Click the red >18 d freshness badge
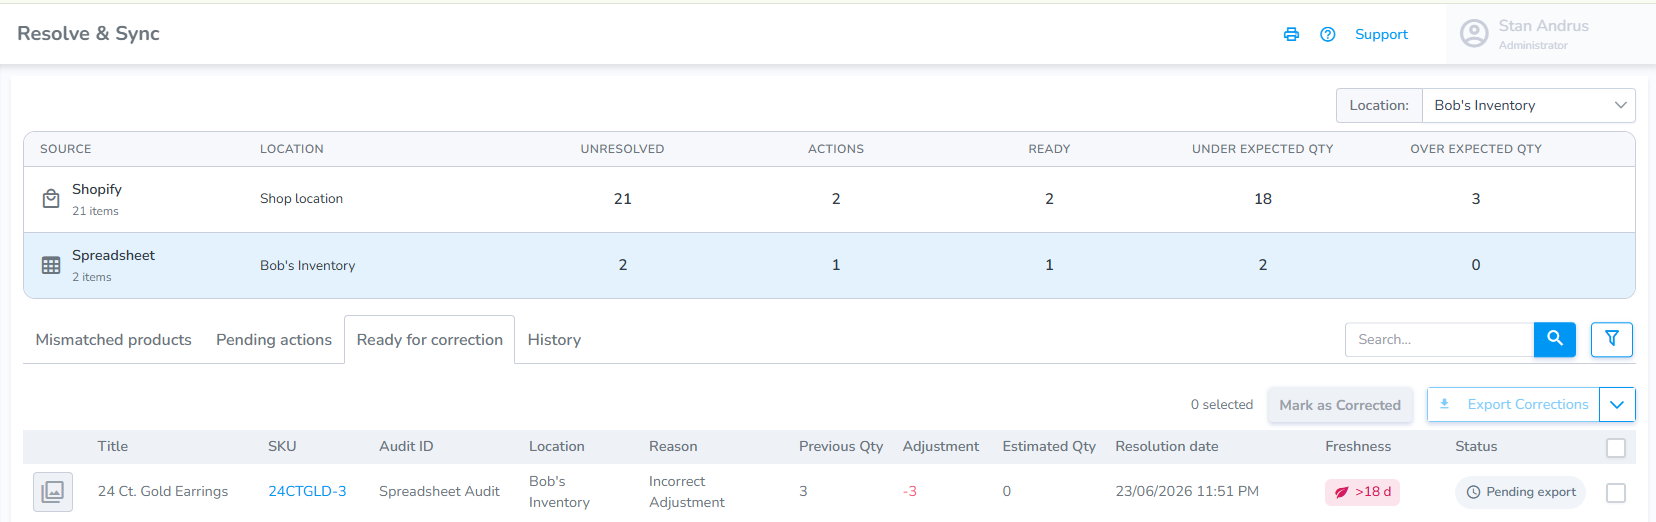Image resolution: width=1656 pixels, height=522 pixels. [1362, 492]
